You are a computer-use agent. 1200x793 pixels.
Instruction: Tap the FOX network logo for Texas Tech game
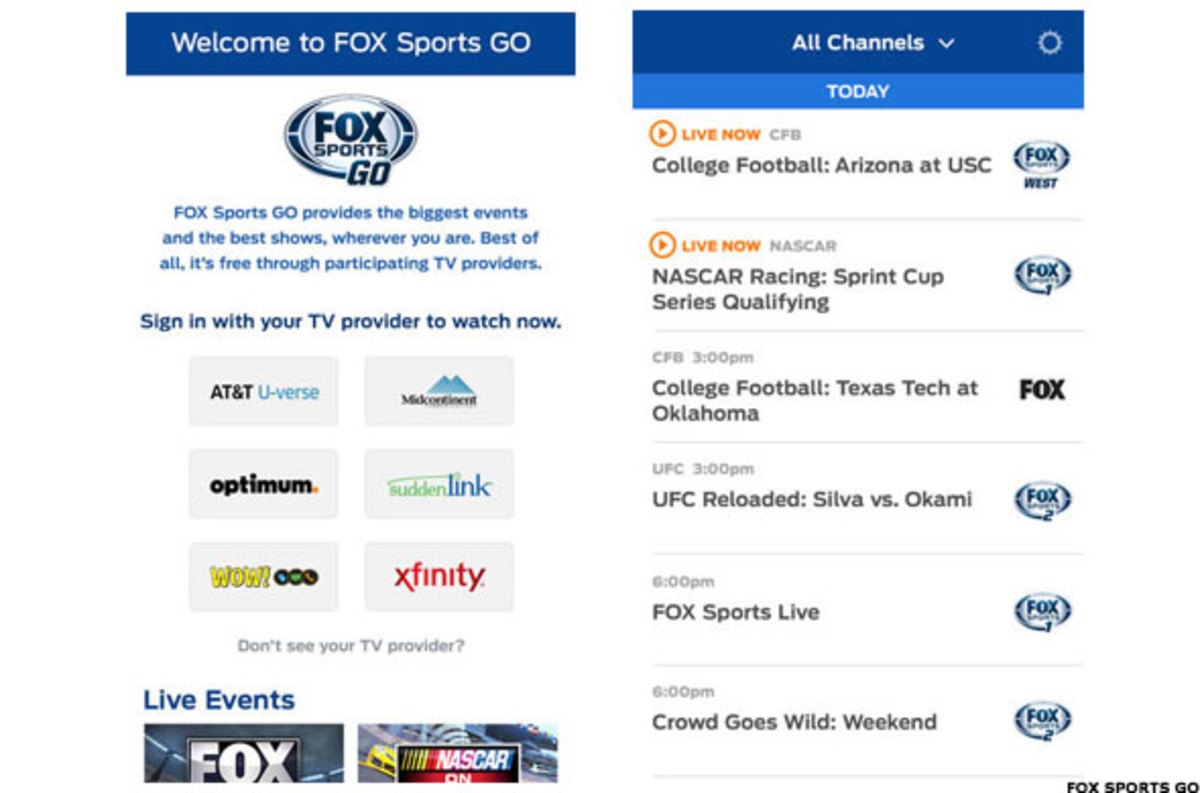coord(1041,389)
